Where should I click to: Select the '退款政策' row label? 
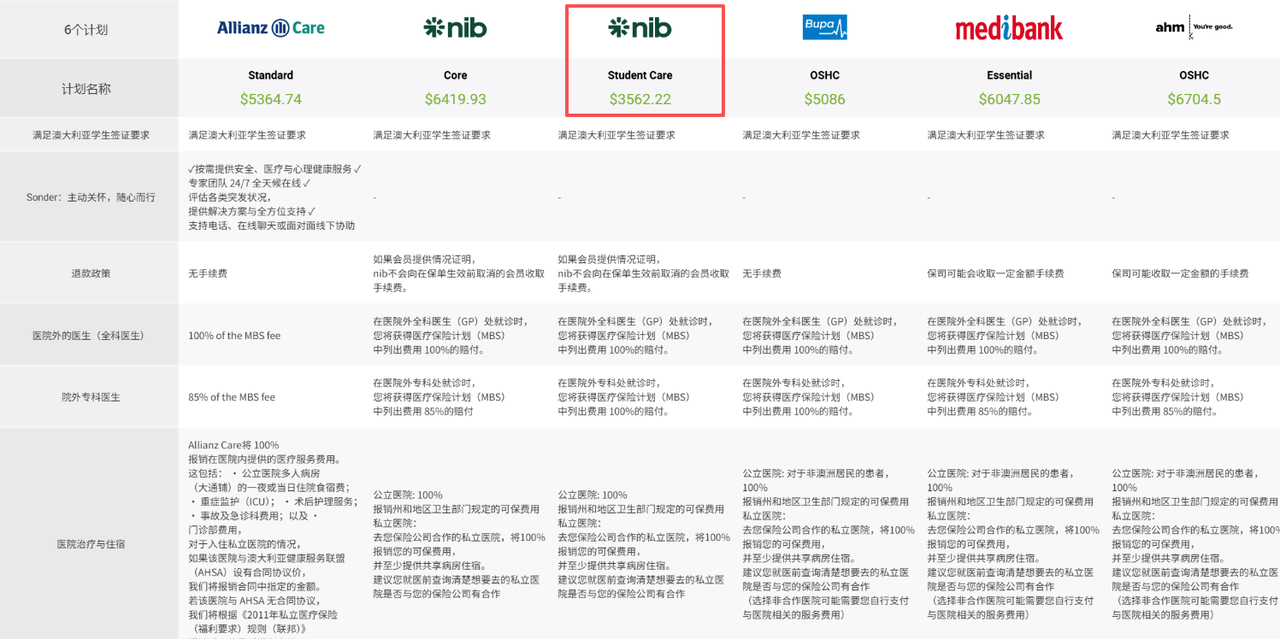pyautogui.click(x=91, y=273)
